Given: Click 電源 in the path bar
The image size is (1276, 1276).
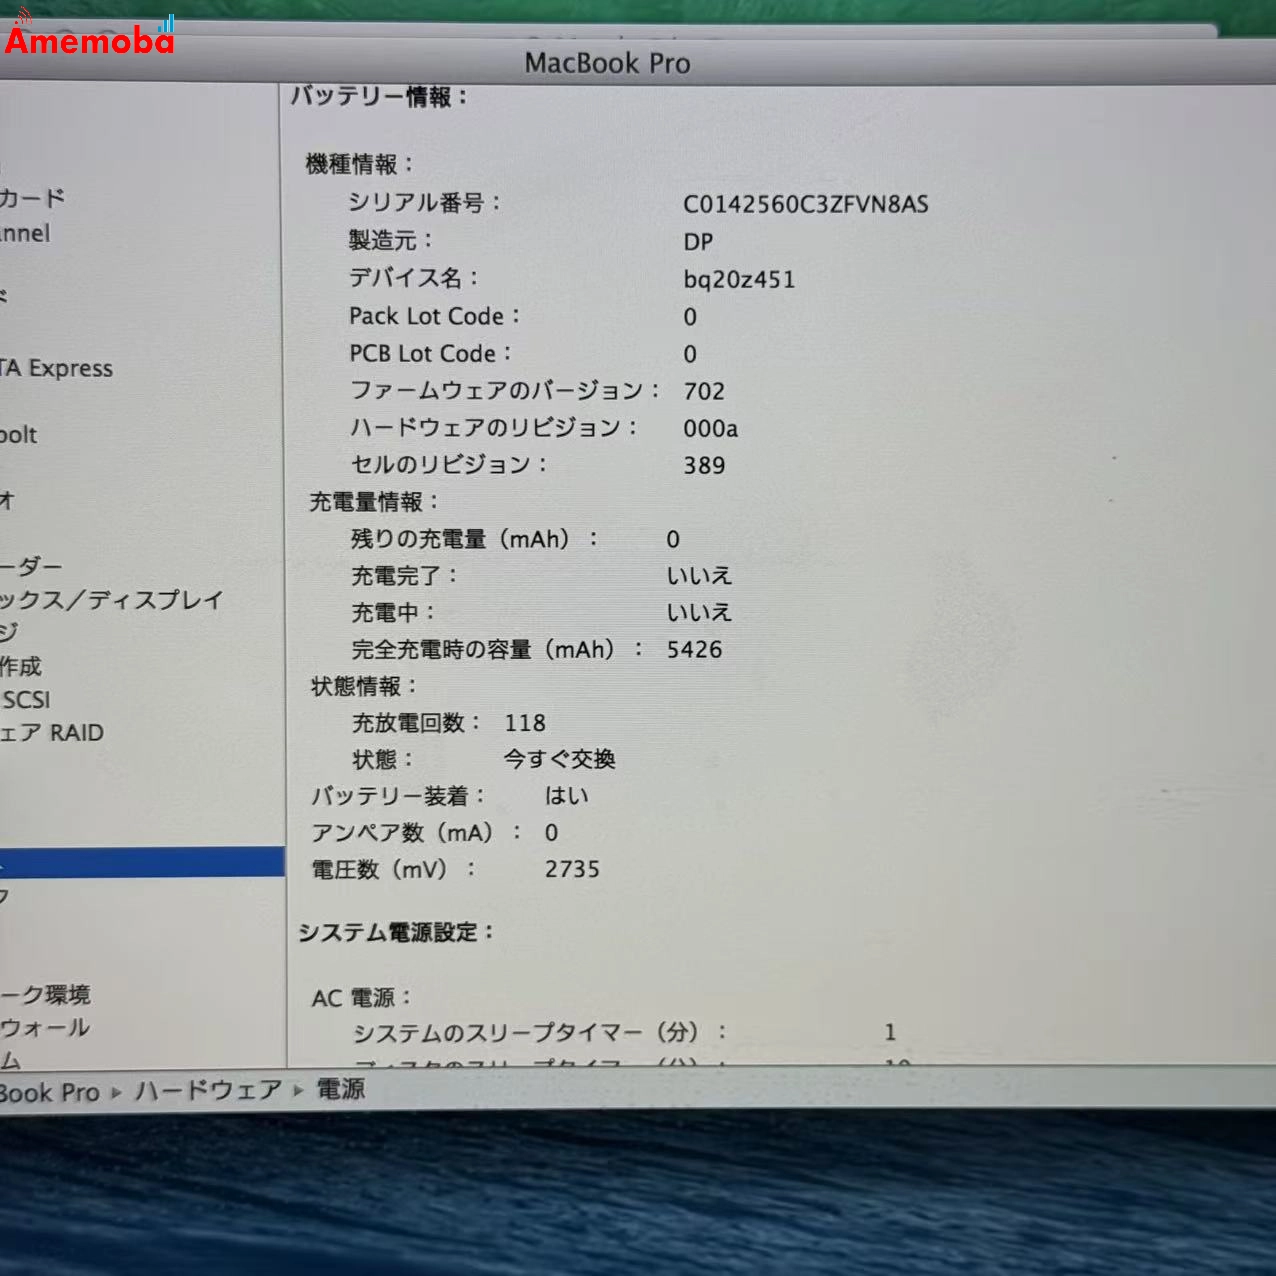Looking at the screenshot, I should coord(341,1089).
